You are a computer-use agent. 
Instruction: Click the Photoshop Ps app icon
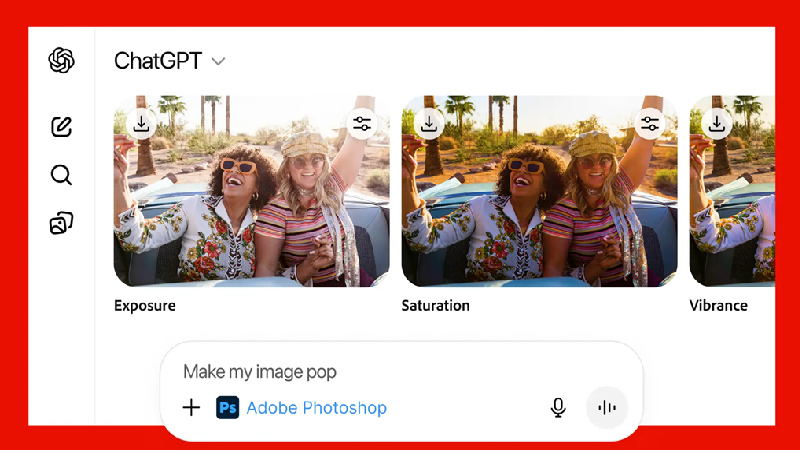point(228,408)
